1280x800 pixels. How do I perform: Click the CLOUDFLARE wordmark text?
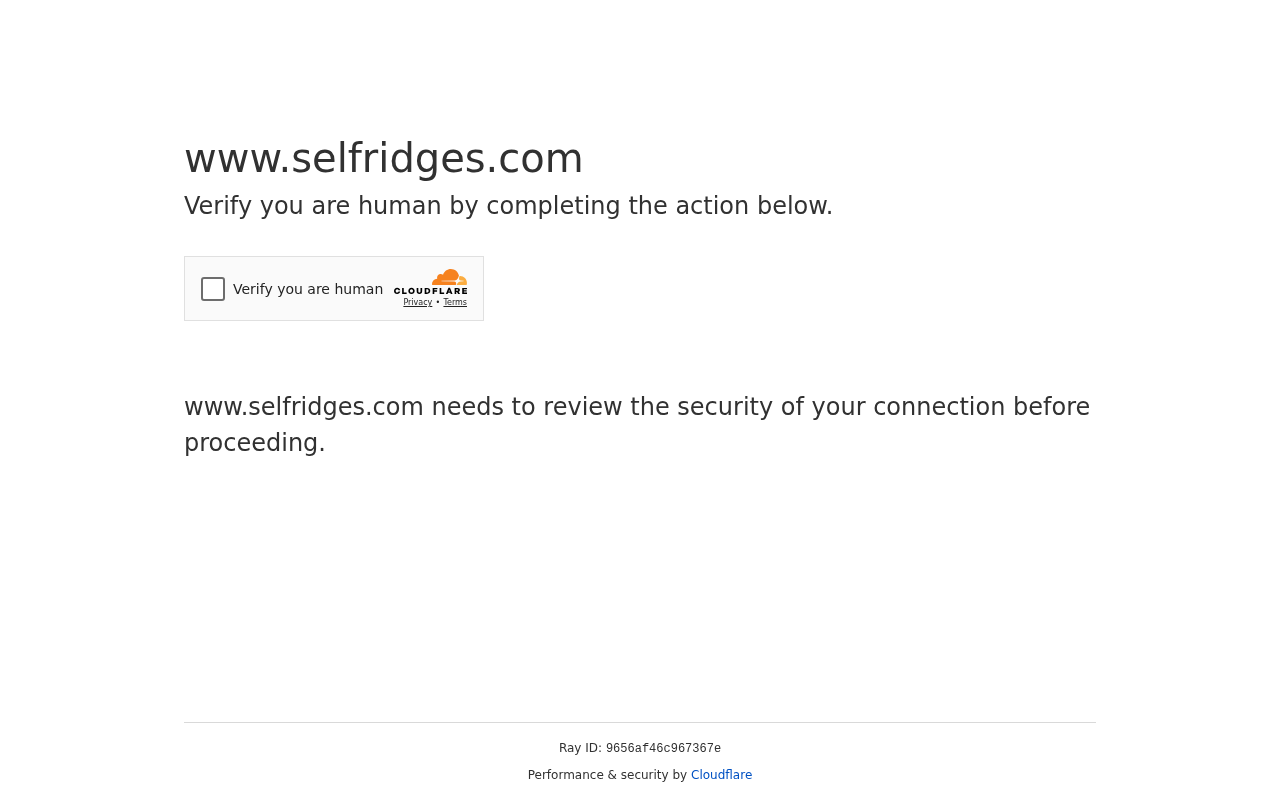[x=430, y=291]
